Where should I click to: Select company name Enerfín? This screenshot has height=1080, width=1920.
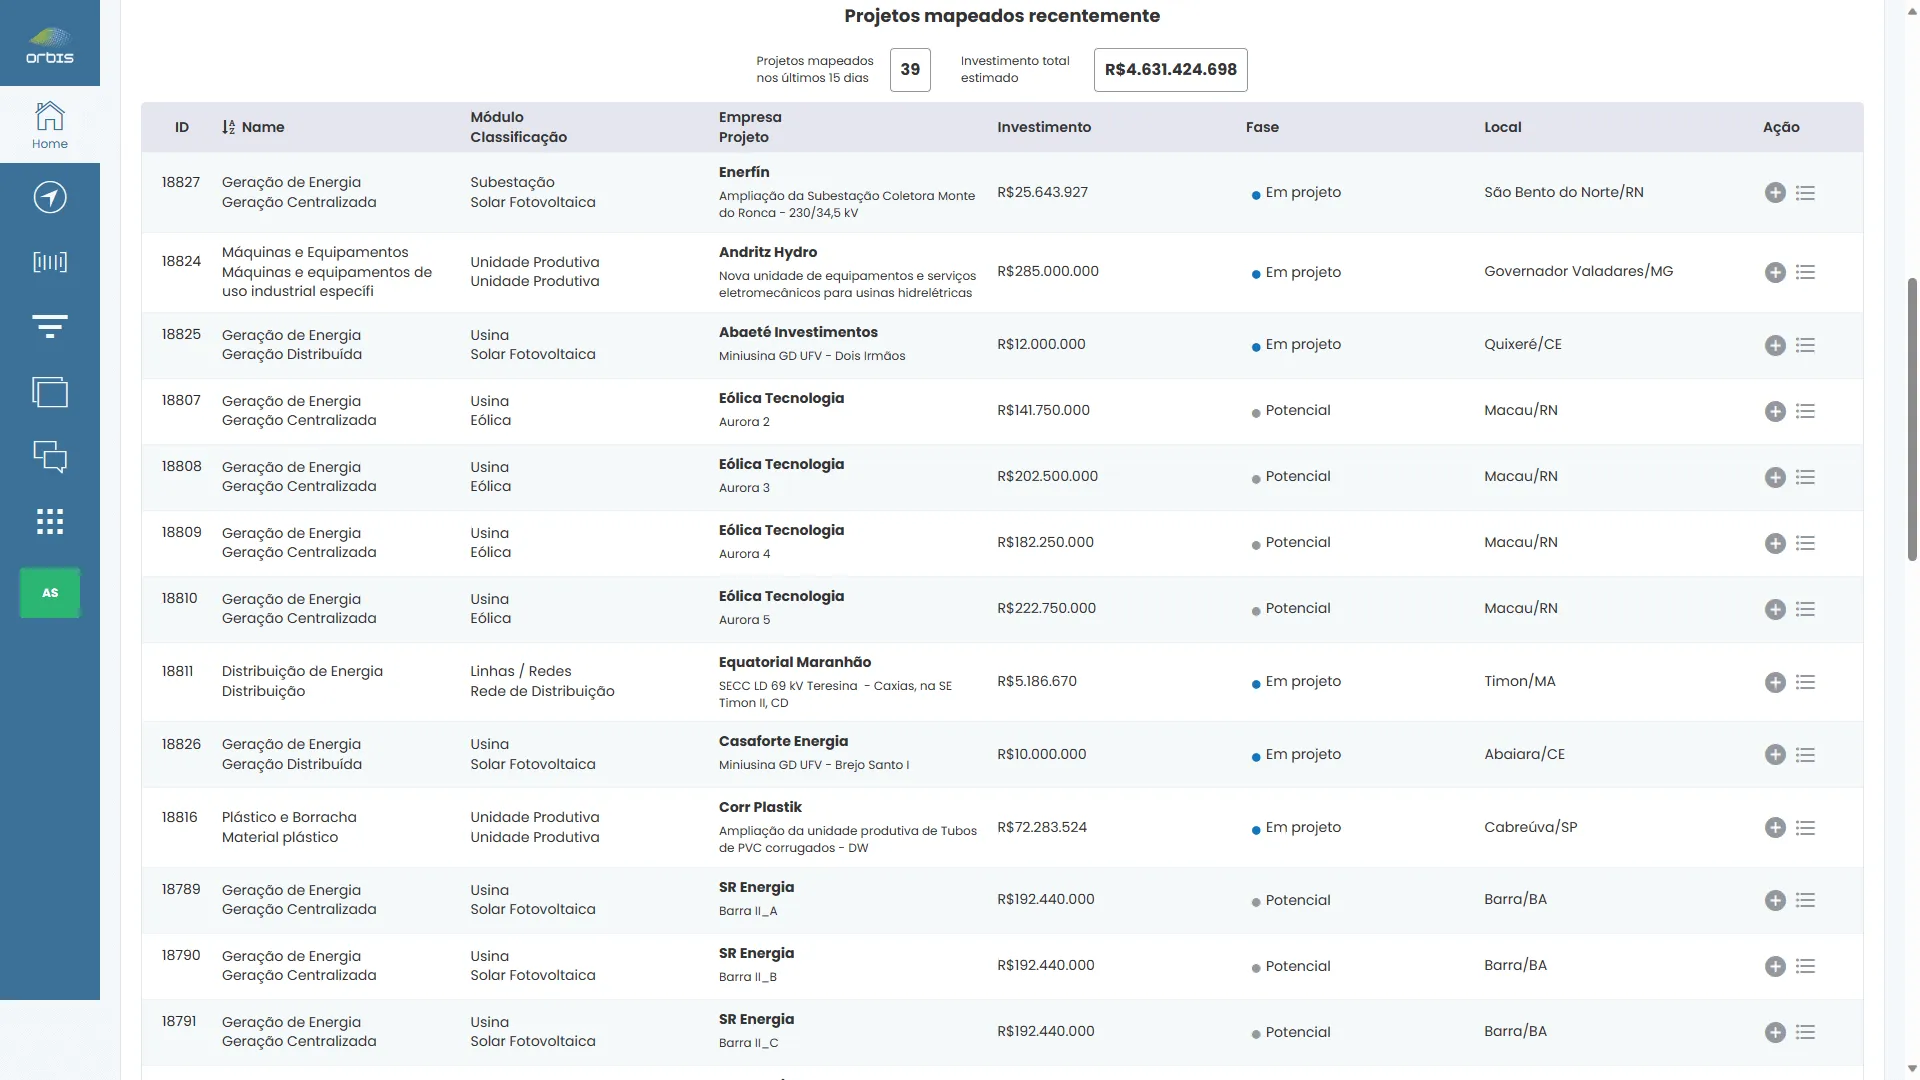click(x=744, y=172)
